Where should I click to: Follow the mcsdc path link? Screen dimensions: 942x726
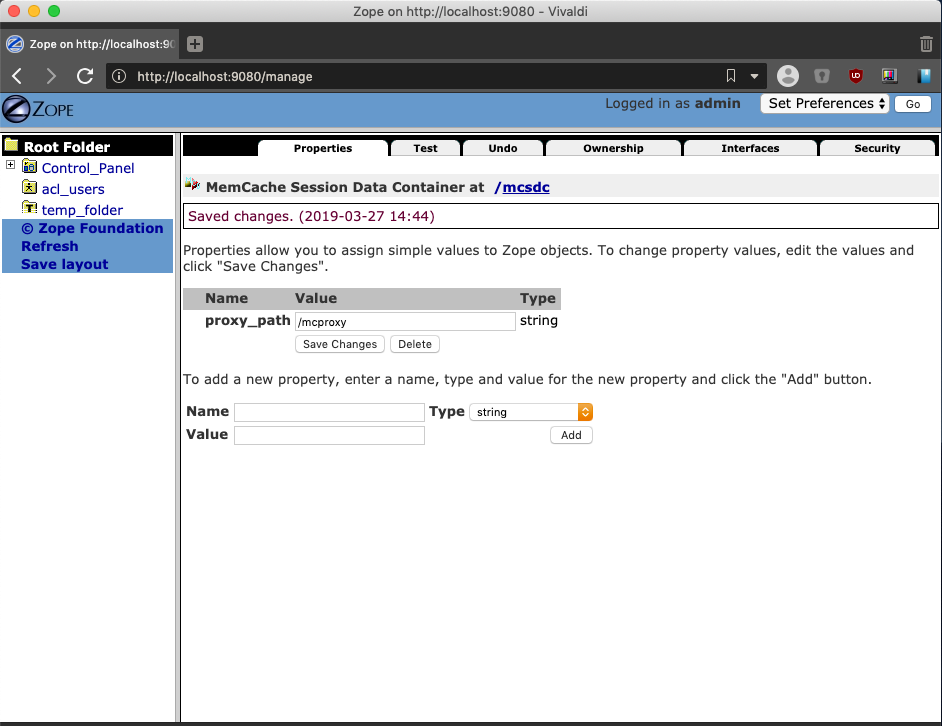tap(526, 188)
